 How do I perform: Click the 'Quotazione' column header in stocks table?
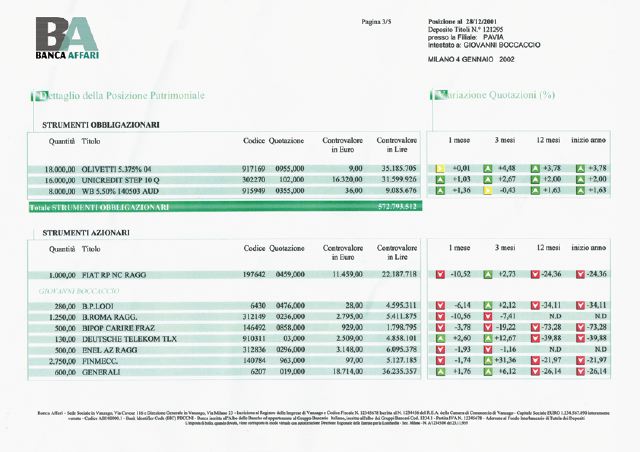coord(287,248)
